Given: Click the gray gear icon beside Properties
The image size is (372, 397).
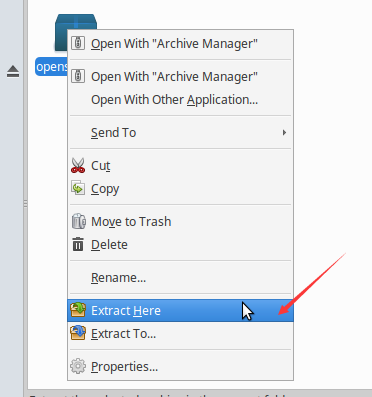Looking at the screenshot, I should pos(78,366).
